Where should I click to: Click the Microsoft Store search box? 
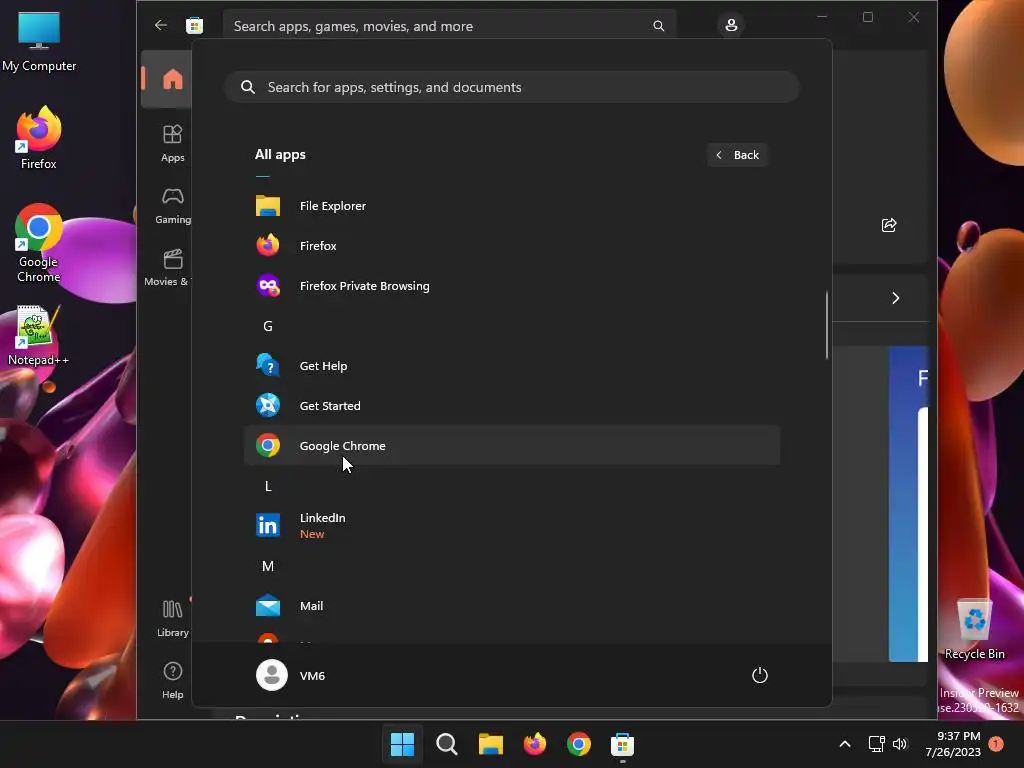[449, 25]
